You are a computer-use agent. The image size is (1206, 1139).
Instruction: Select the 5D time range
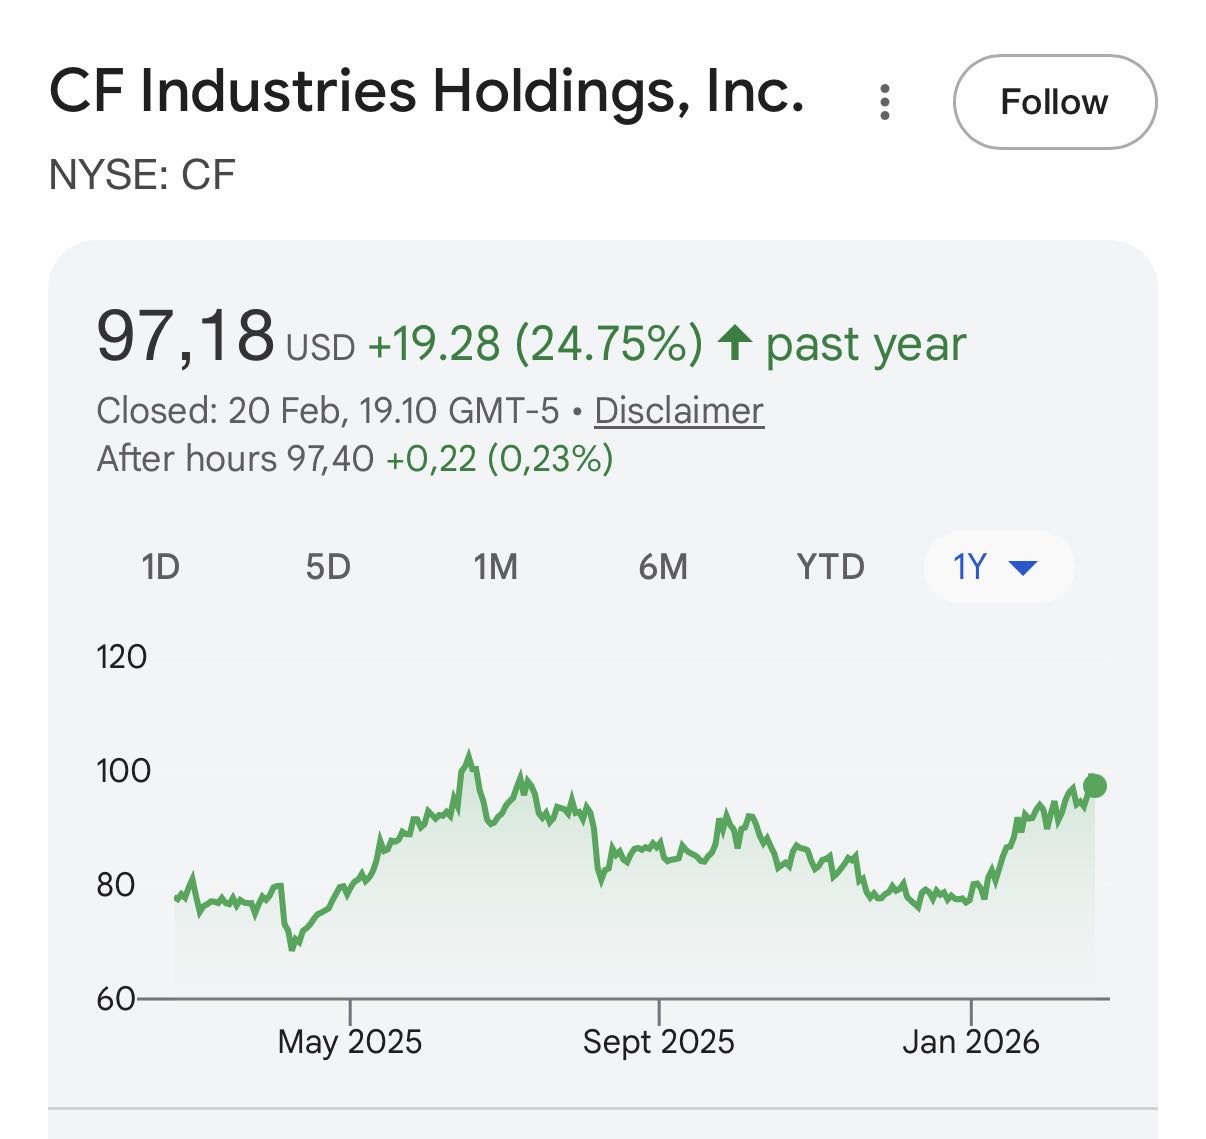(328, 567)
